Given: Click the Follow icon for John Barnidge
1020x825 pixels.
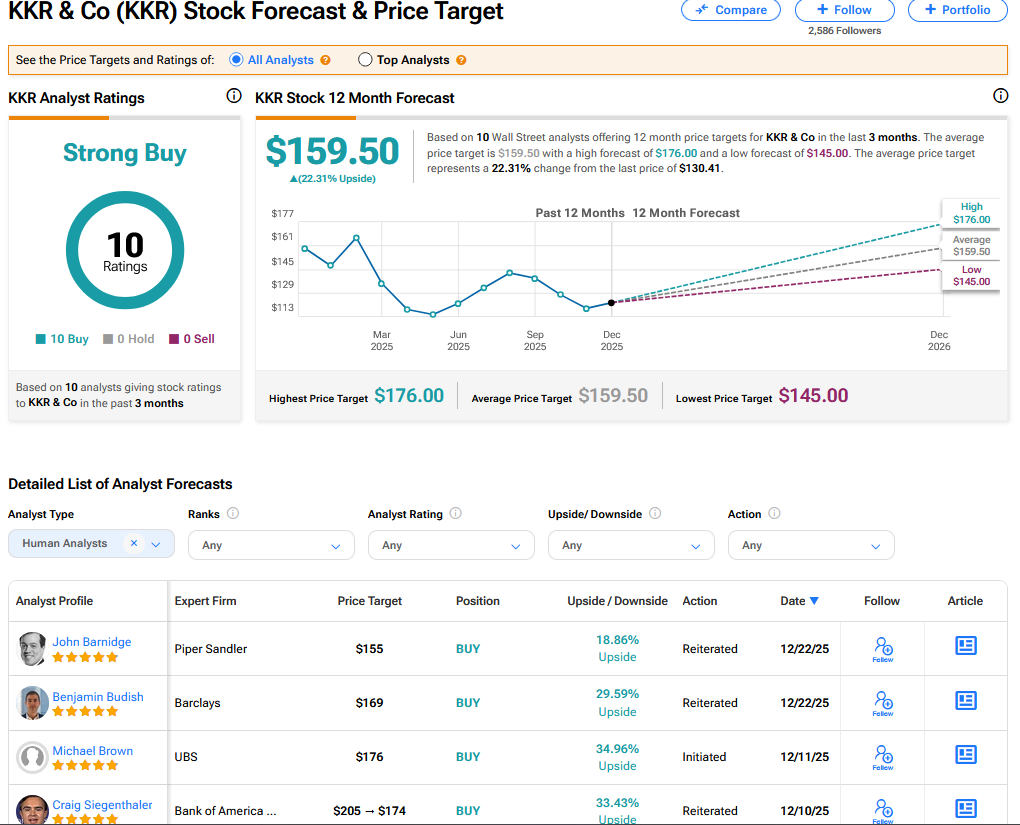Looking at the screenshot, I should click(882, 648).
